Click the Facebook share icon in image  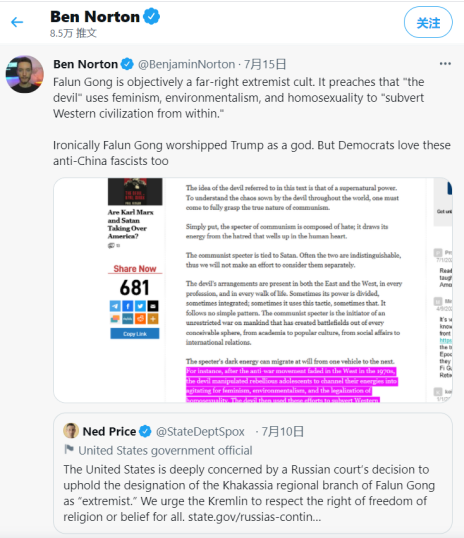(128, 306)
